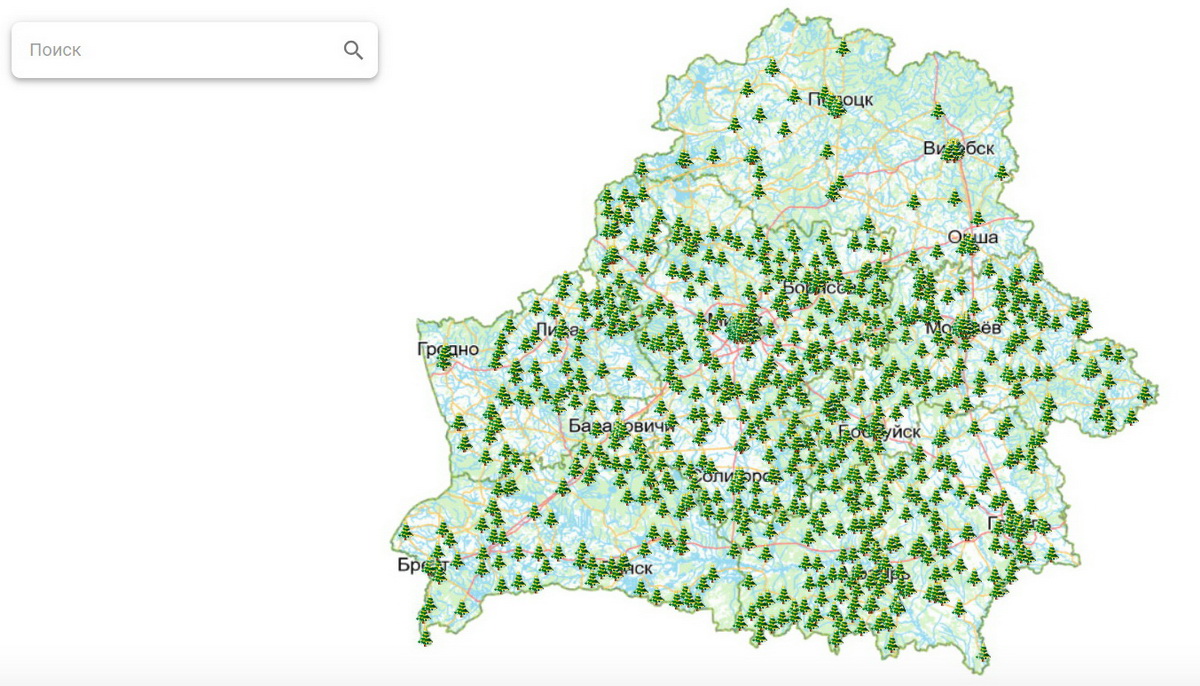Select tree cluster marker at Полоцк
Image resolution: width=1200 pixels, height=686 pixels.
[x=833, y=103]
